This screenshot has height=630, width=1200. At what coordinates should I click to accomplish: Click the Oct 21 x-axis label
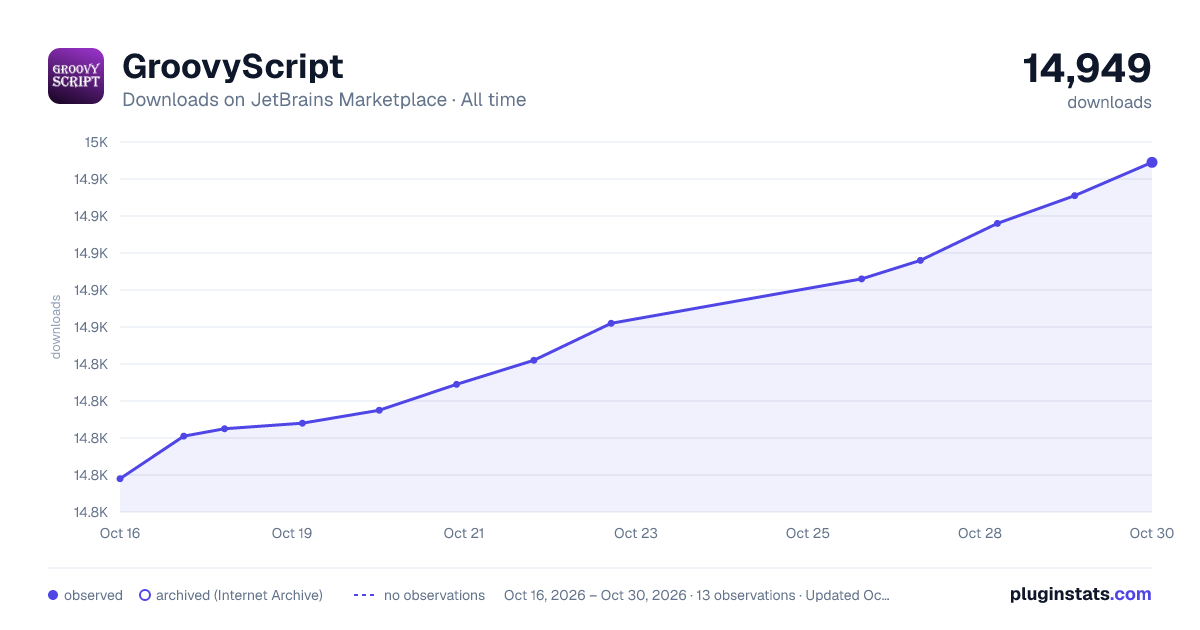464,533
